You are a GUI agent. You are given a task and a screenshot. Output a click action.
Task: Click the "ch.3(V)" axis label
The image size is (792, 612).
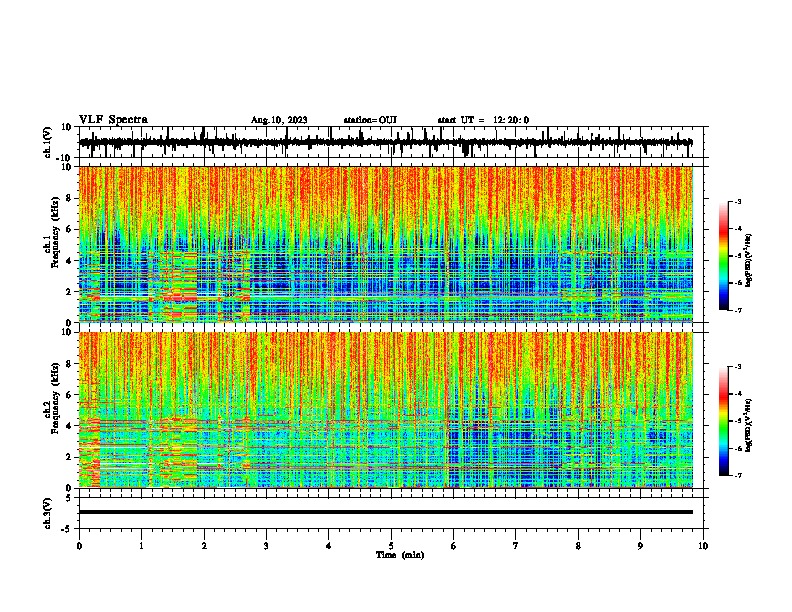click(48, 513)
